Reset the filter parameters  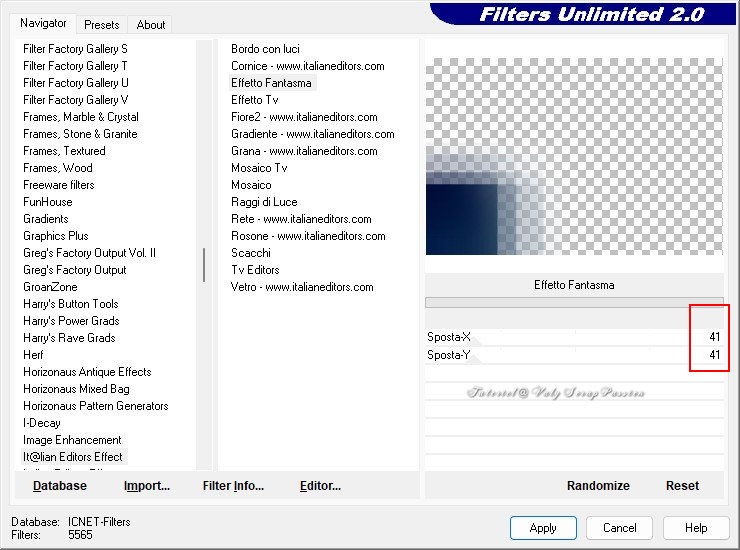click(x=682, y=486)
